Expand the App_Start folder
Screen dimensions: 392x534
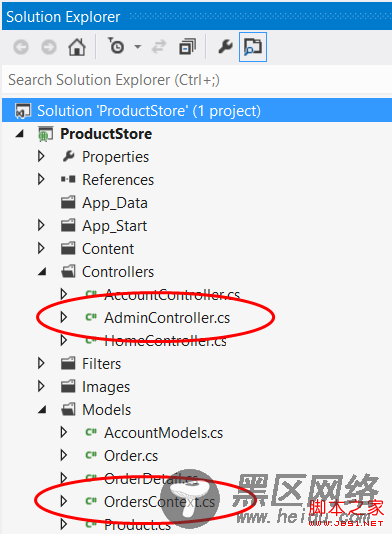click(x=41, y=225)
